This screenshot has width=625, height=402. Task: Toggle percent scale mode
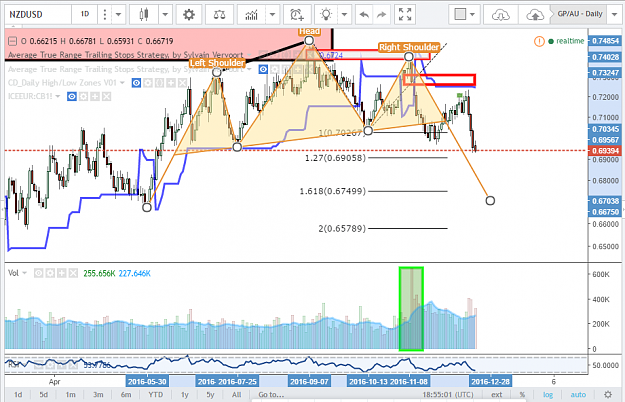click(x=522, y=394)
